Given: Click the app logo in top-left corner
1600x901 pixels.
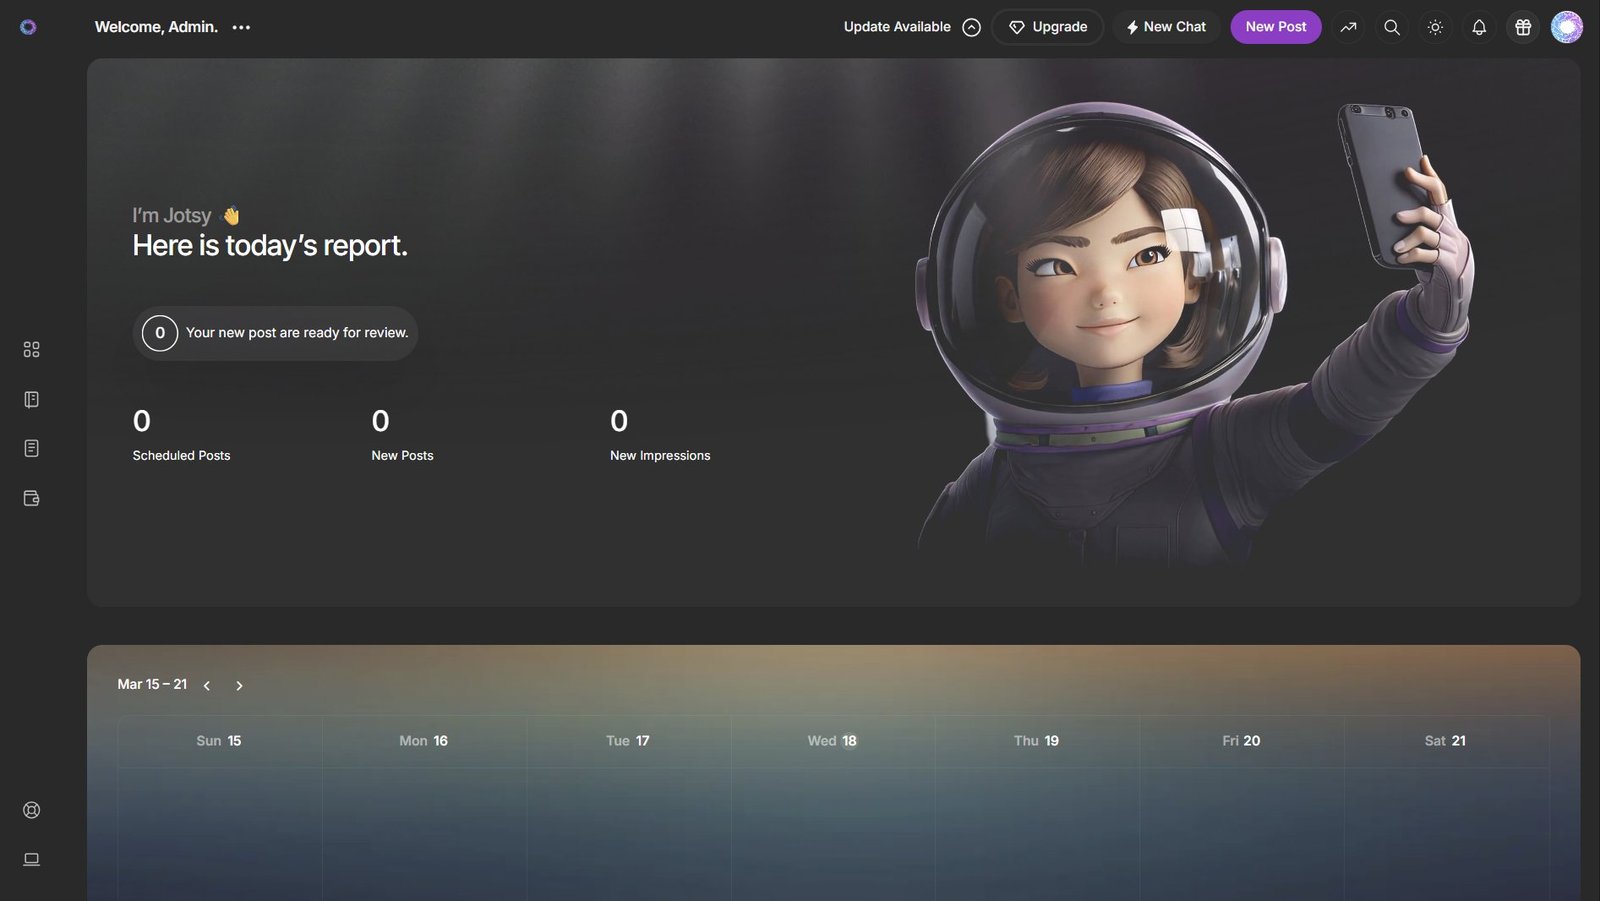Looking at the screenshot, I should coord(28,27).
